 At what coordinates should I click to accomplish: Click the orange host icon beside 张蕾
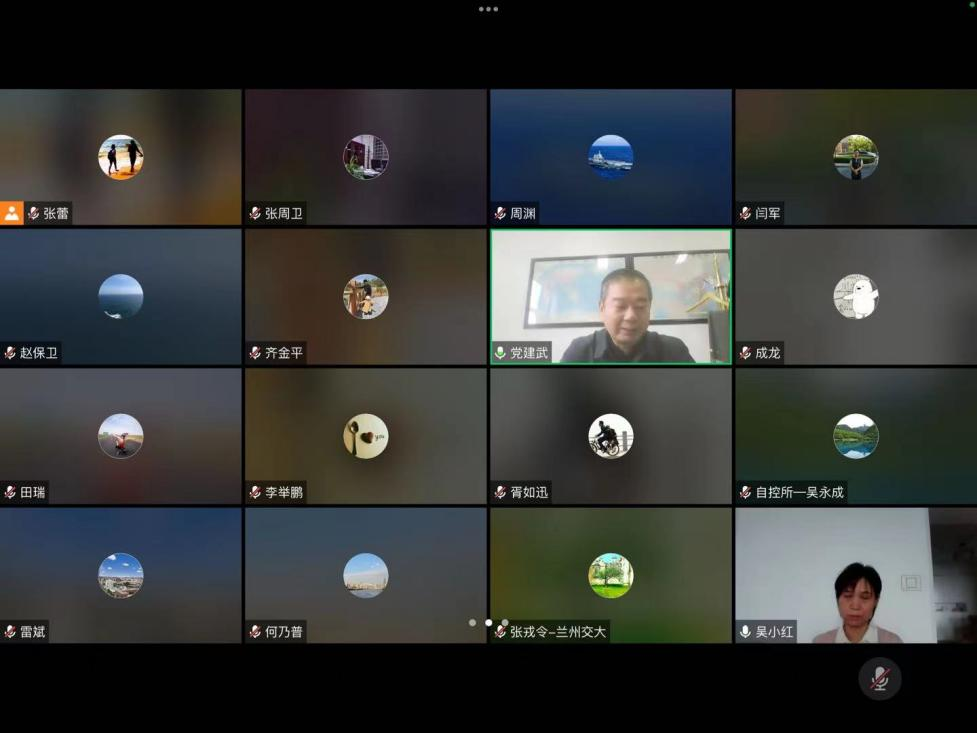12,213
